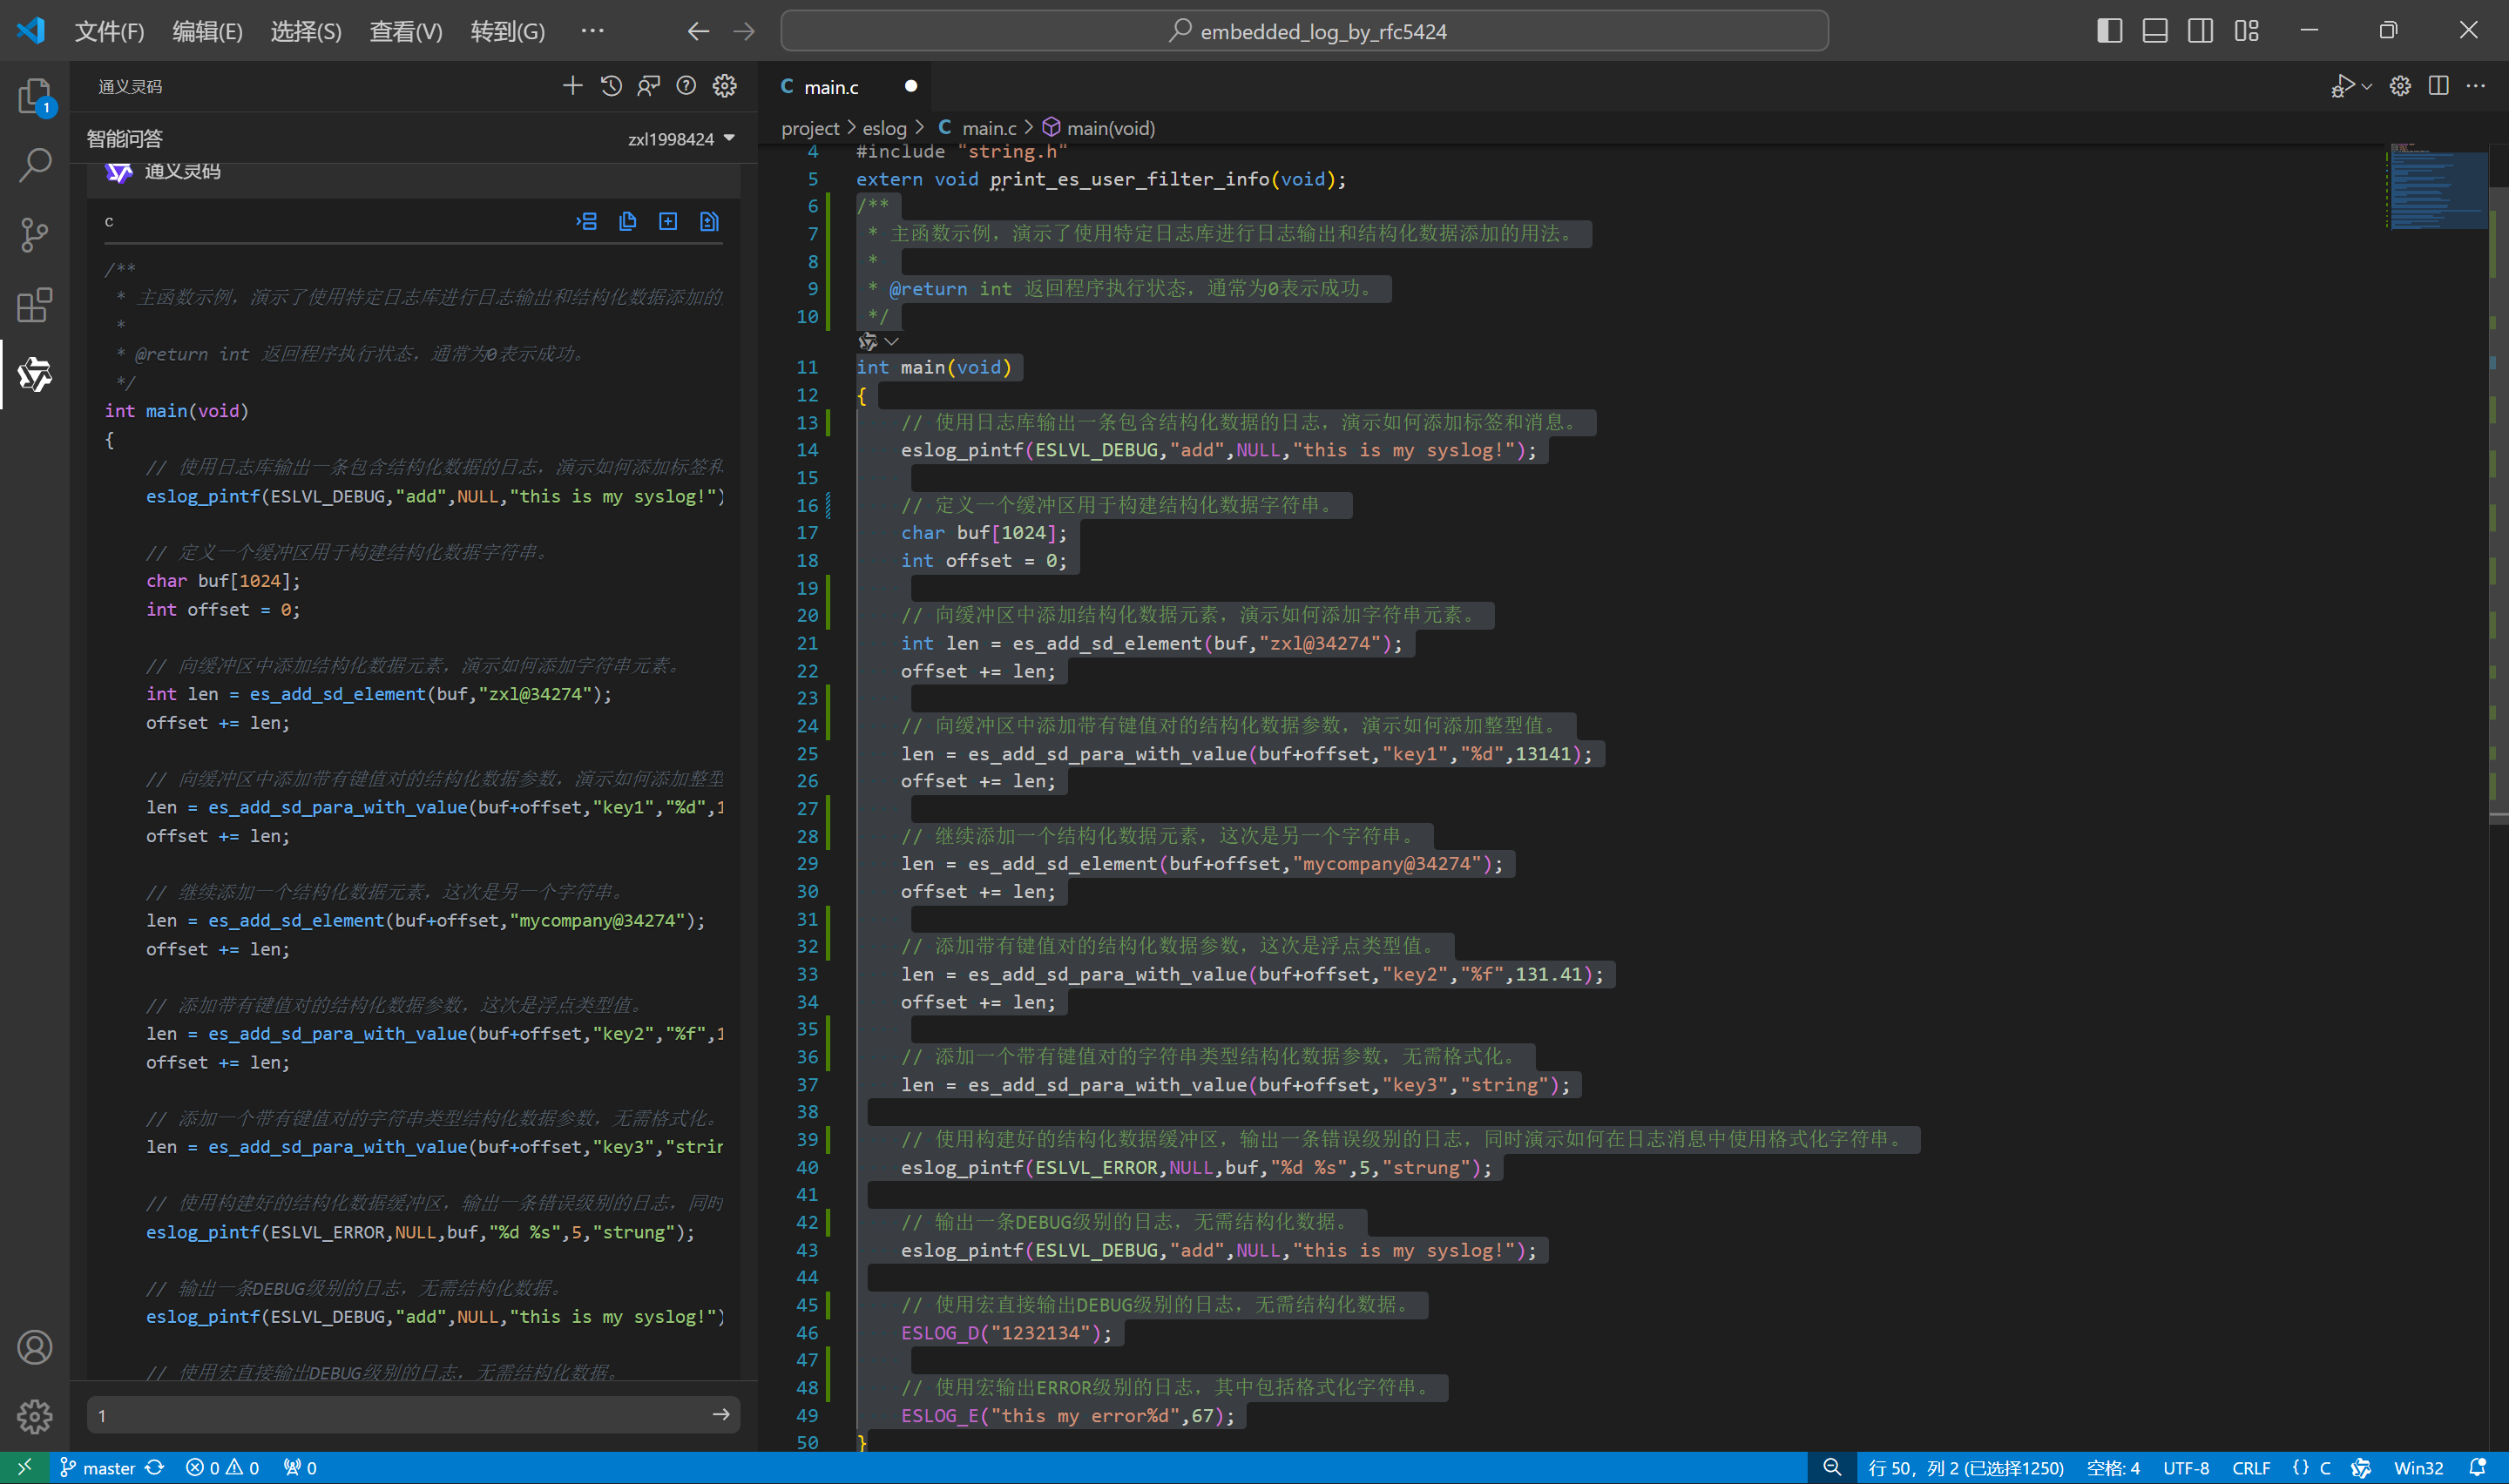
Task: Open the Accounts menu in activity bar
Action: pyautogui.click(x=35, y=1347)
